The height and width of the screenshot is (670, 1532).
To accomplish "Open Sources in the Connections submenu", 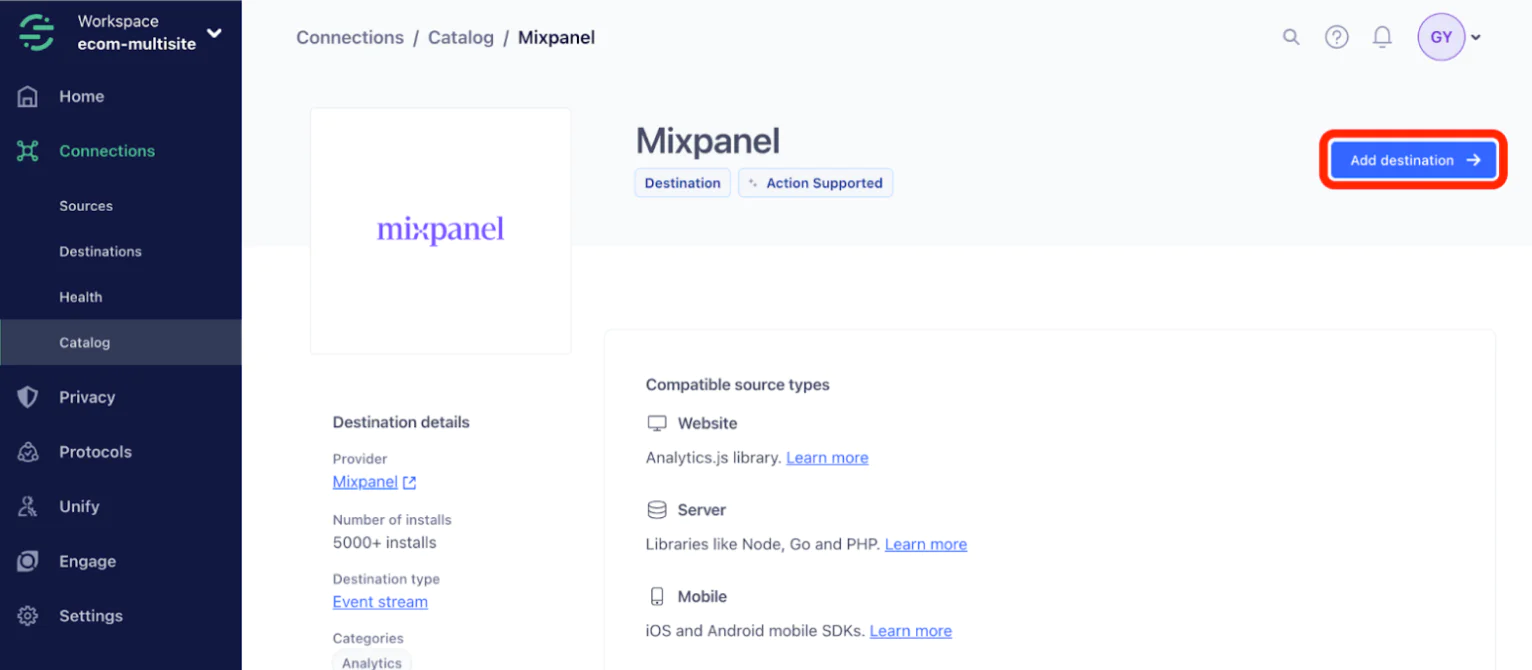I will pos(86,206).
